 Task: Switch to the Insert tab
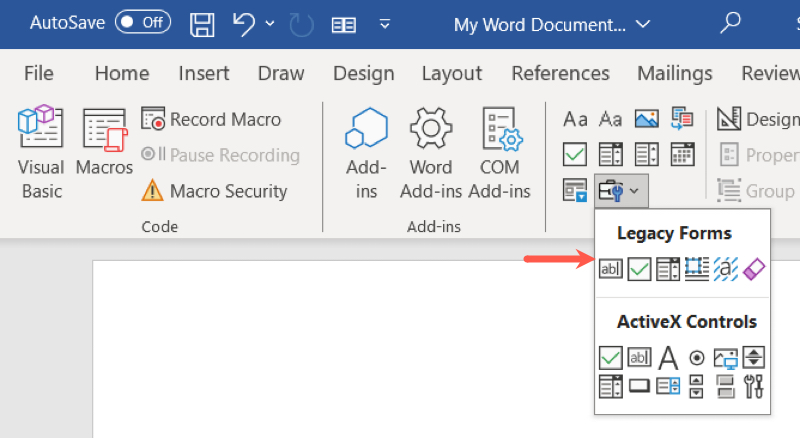204,74
